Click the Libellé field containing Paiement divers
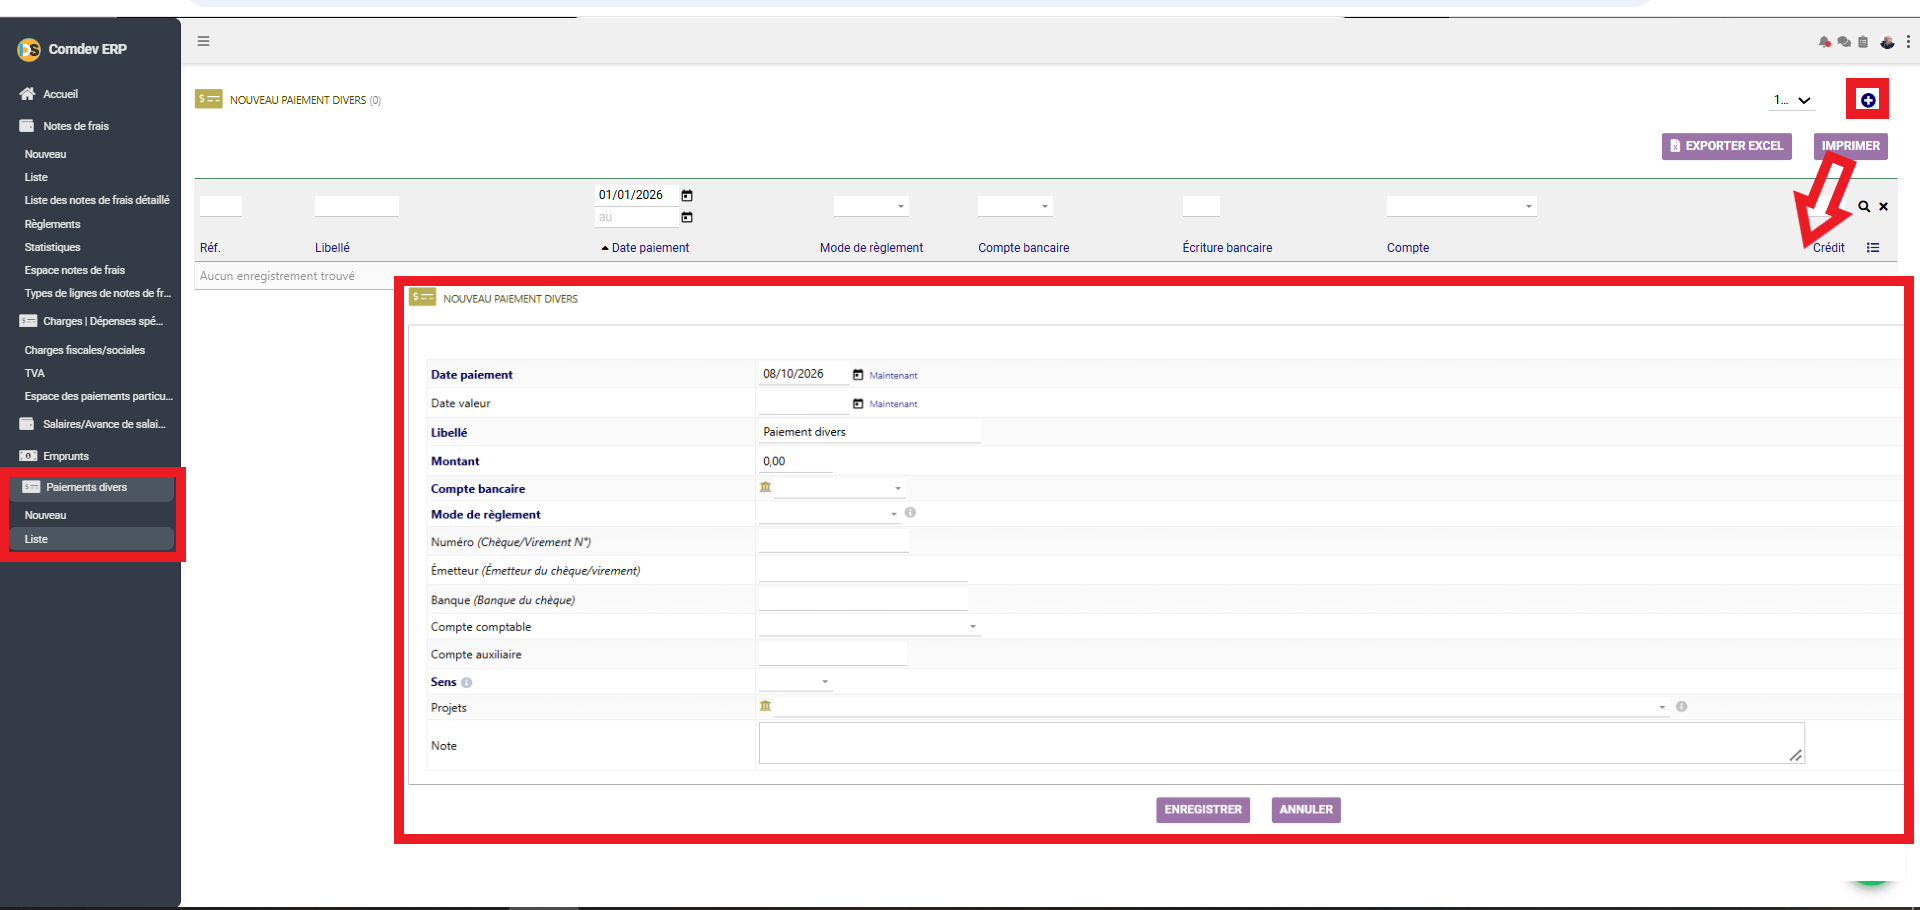The height and width of the screenshot is (910, 1920). [x=869, y=432]
